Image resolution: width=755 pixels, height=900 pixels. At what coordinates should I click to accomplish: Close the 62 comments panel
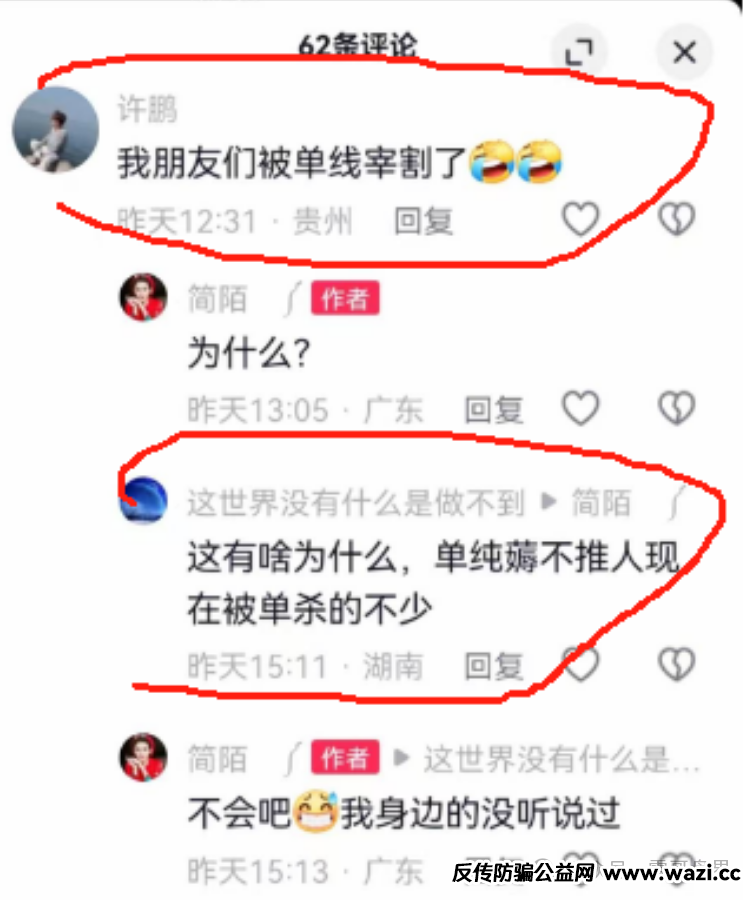click(x=684, y=52)
